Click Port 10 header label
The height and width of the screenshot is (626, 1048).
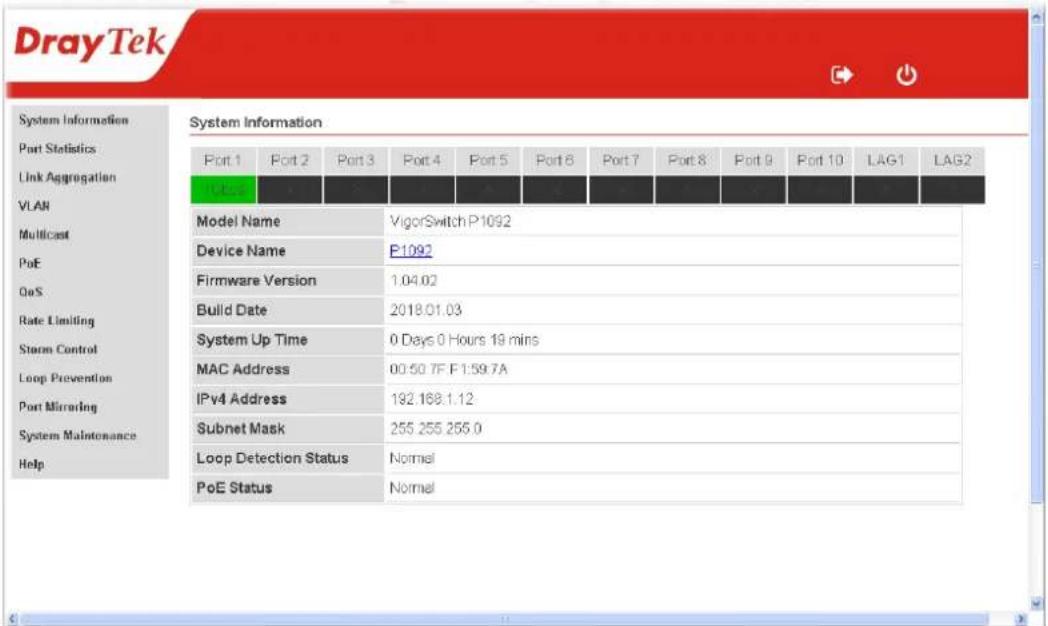coord(820,160)
